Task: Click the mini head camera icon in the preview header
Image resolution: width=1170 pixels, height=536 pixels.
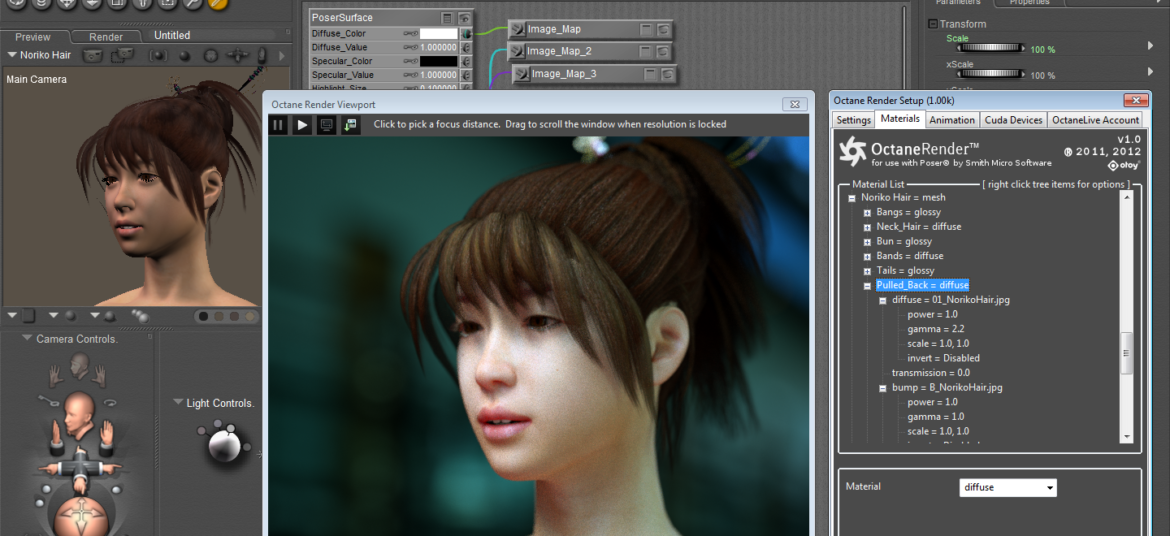Action: tap(262, 55)
